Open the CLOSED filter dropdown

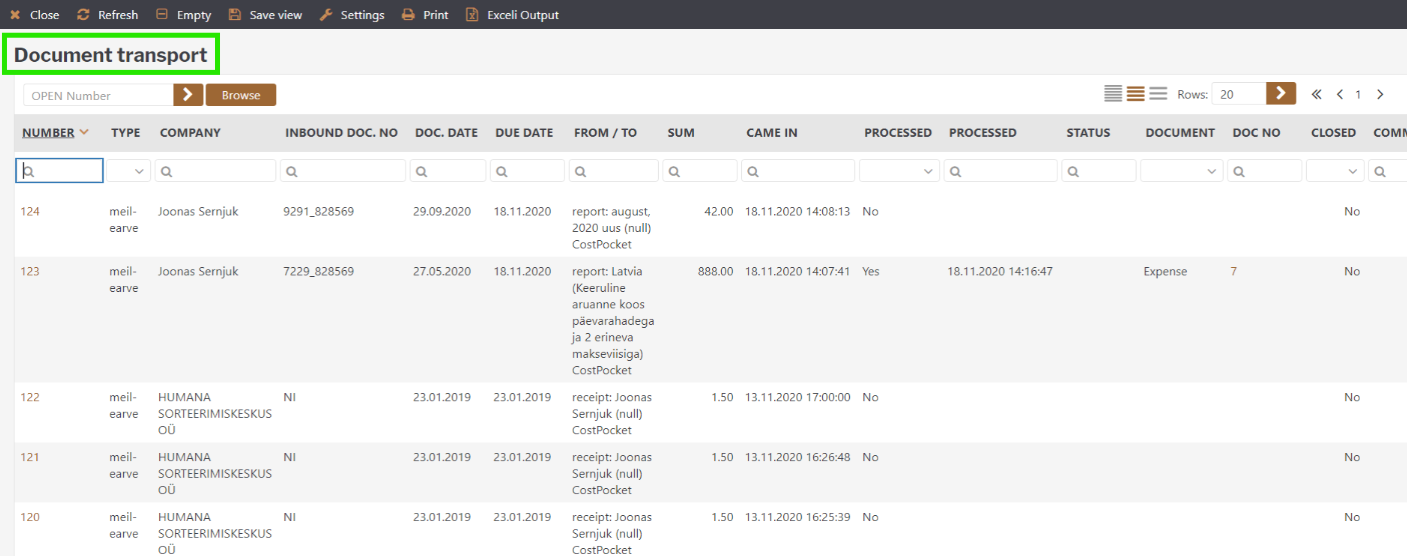[1335, 171]
